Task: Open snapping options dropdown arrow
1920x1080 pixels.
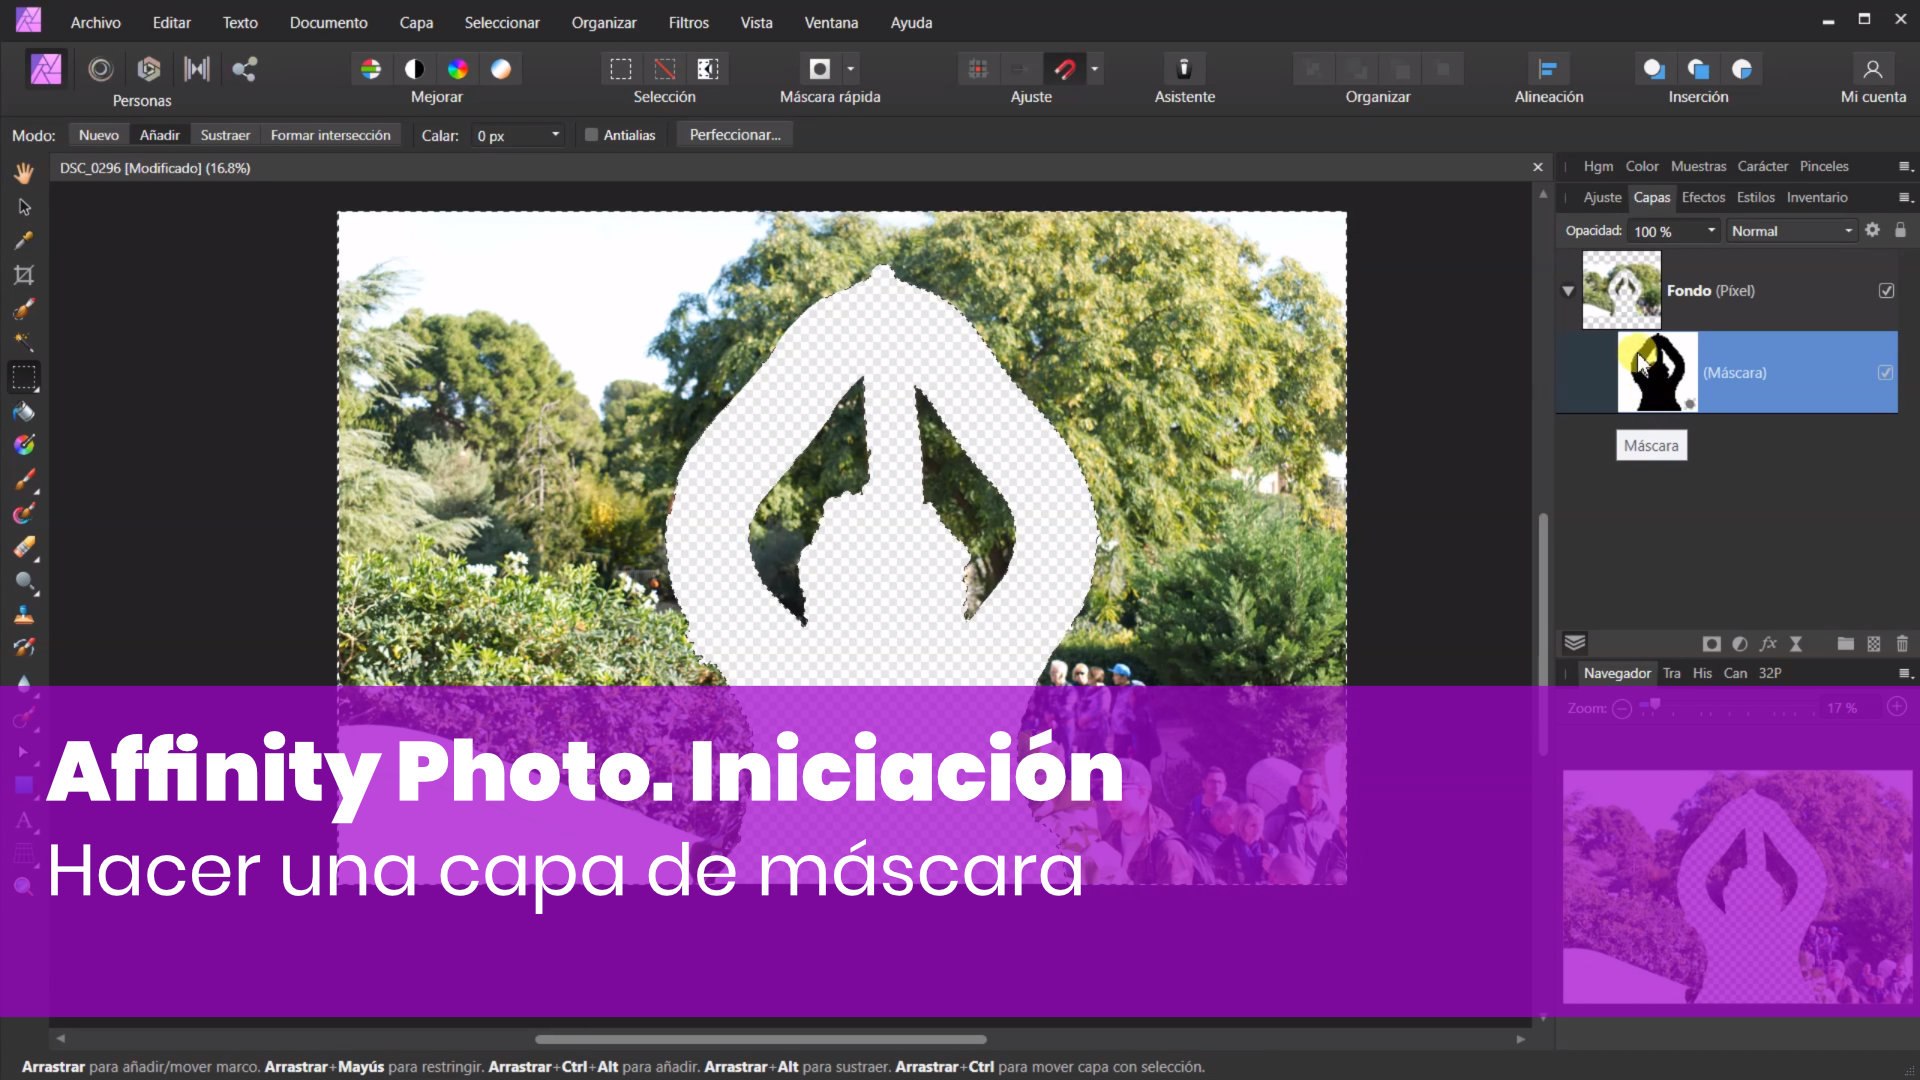Action: [x=1095, y=69]
